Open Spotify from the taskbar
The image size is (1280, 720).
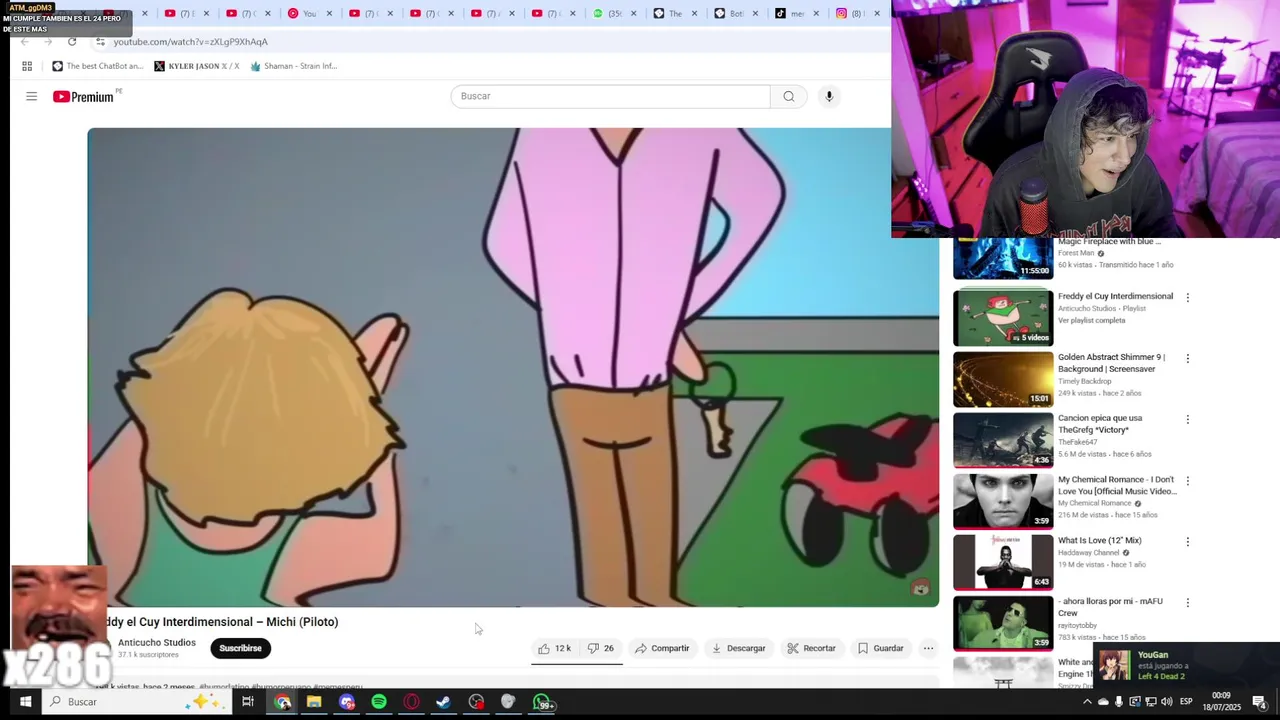pos(379,702)
